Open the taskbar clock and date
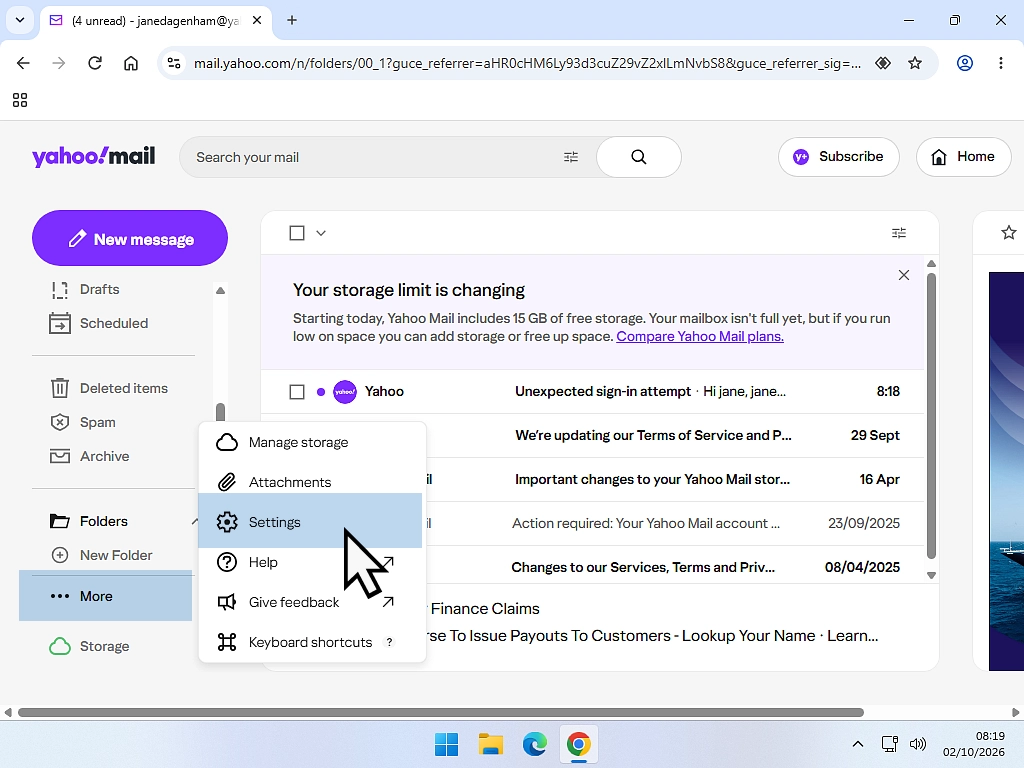1024x768 pixels. (973, 744)
